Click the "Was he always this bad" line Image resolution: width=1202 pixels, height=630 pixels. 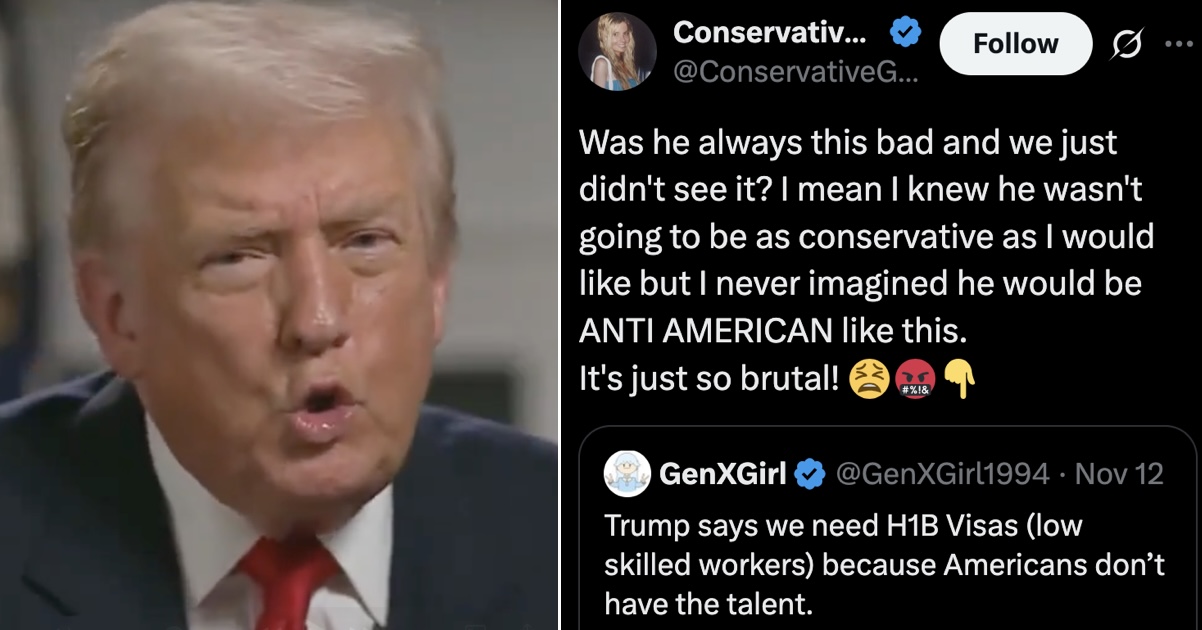pos(848,142)
